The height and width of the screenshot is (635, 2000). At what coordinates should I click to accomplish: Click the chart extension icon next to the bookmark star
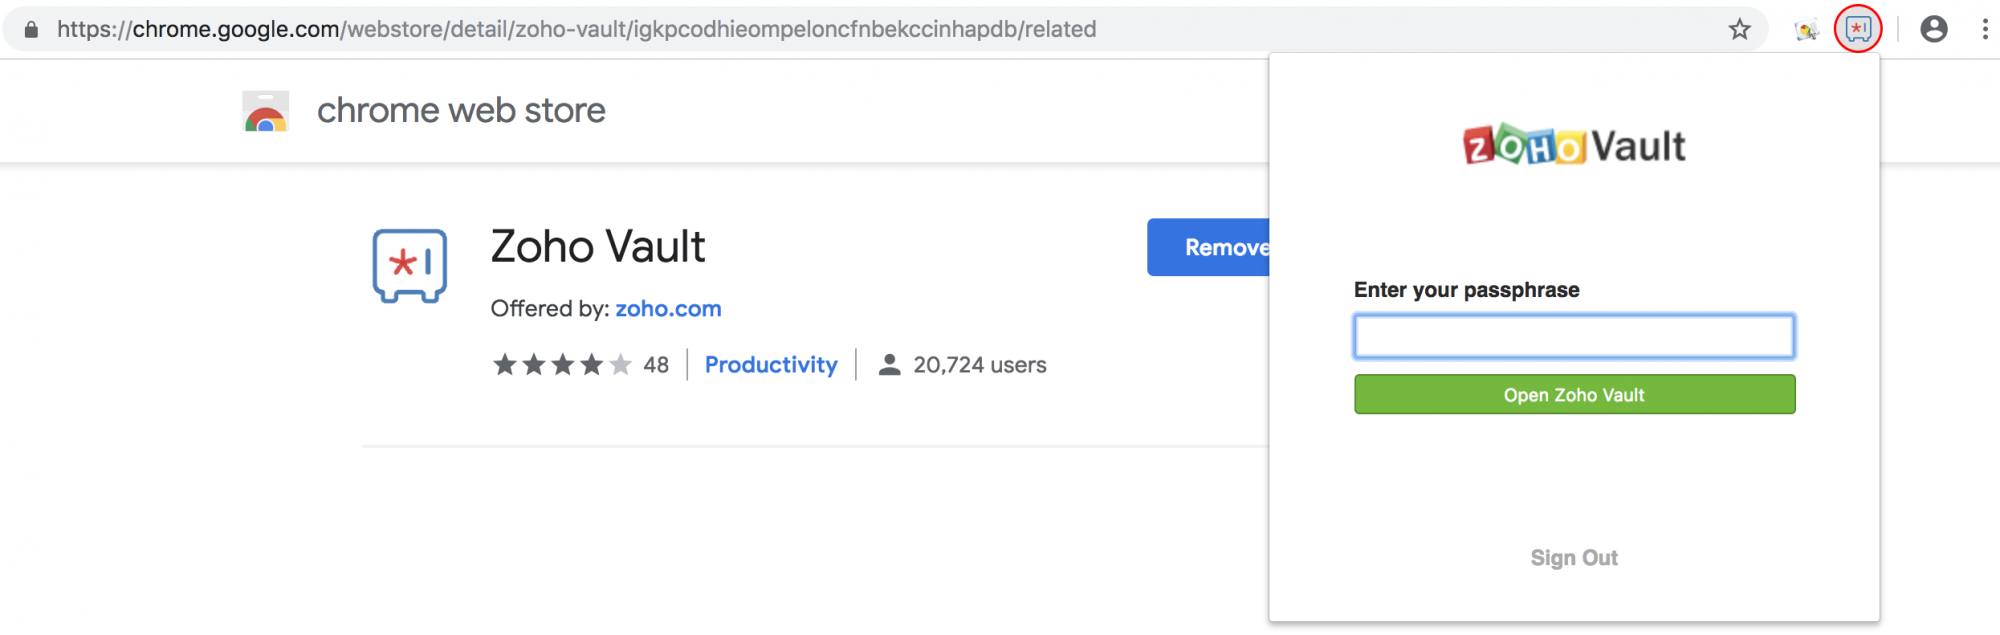click(1806, 29)
